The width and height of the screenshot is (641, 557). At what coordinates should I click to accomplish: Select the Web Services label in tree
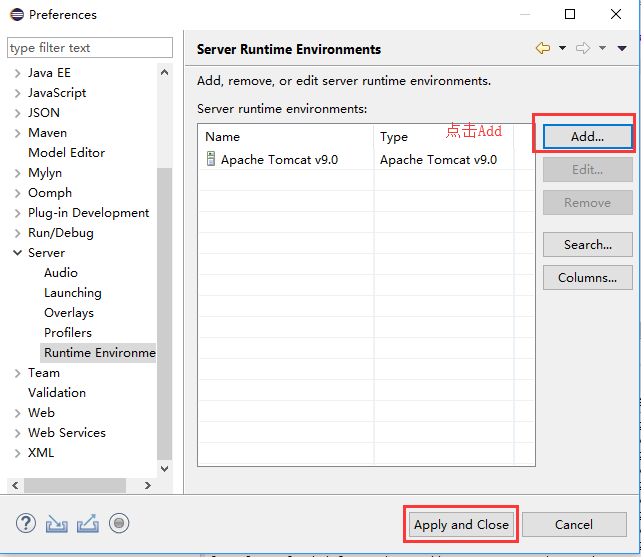click(x=67, y=433)
